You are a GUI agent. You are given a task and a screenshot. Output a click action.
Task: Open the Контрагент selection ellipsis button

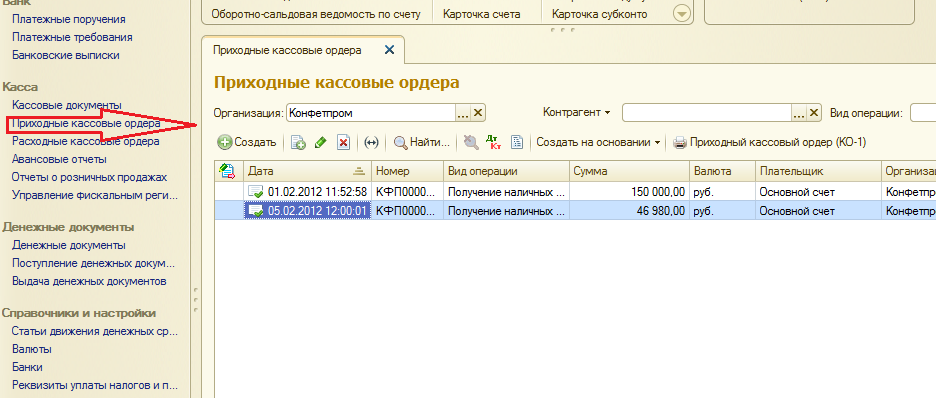[799, 113]
